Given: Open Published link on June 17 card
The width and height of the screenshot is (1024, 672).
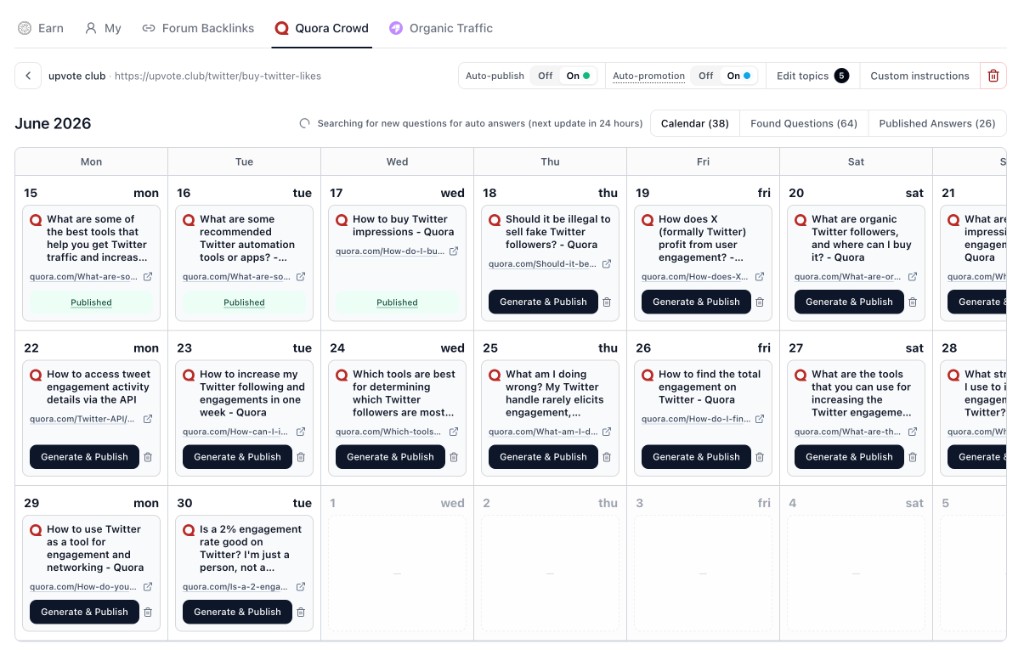Looking at the screenshot, I should click(x=396, y=302).
